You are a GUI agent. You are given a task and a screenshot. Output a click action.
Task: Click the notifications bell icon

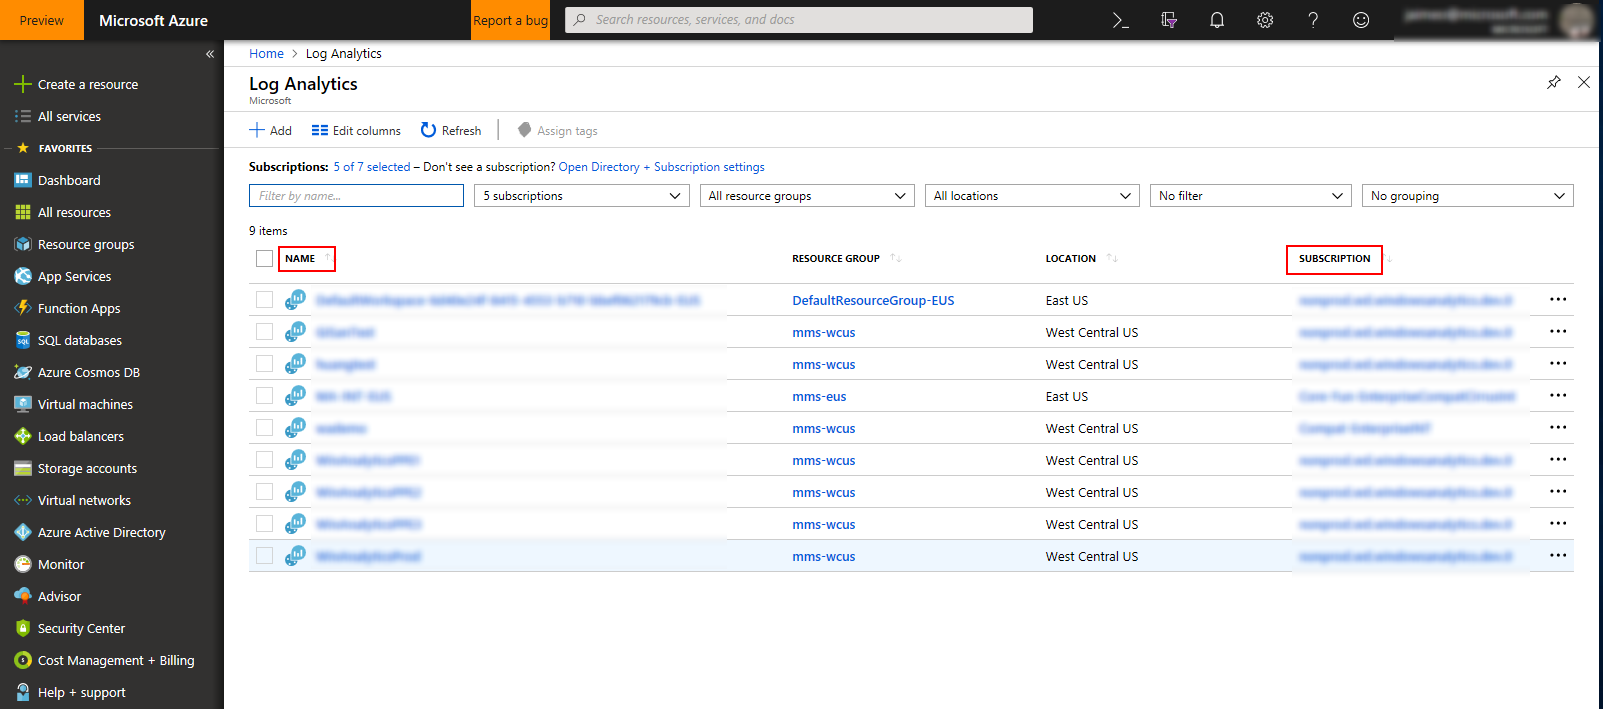coord(1217,20)
